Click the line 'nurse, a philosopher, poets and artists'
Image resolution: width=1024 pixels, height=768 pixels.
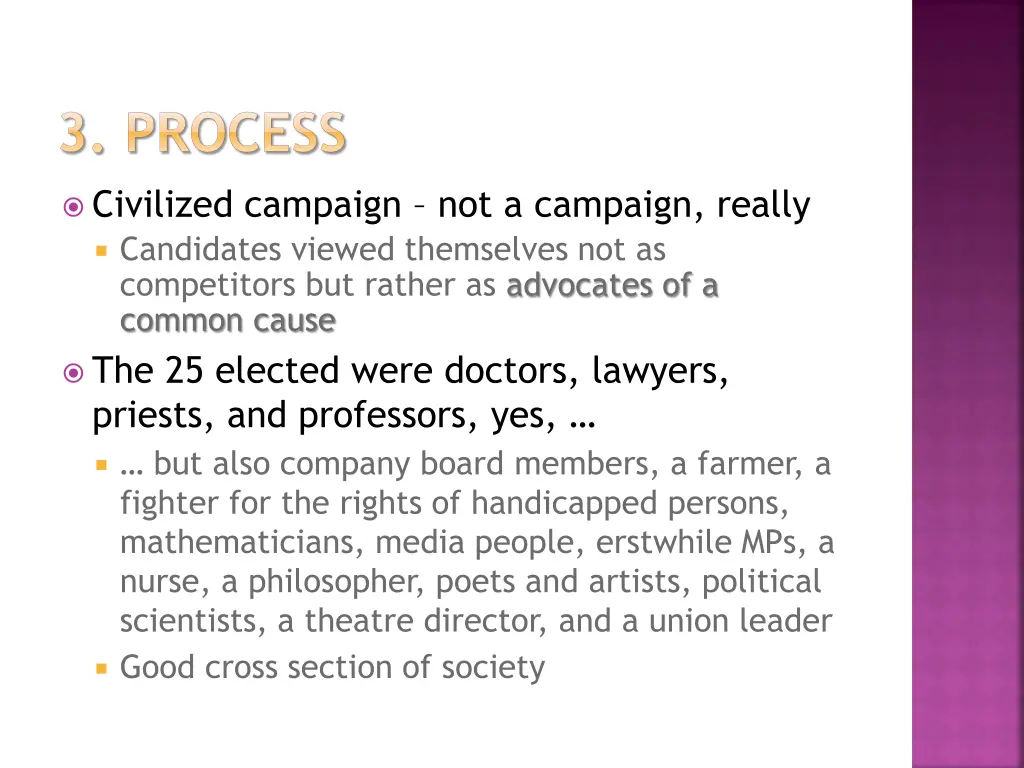pyautogui.click(x=471, y=582)
